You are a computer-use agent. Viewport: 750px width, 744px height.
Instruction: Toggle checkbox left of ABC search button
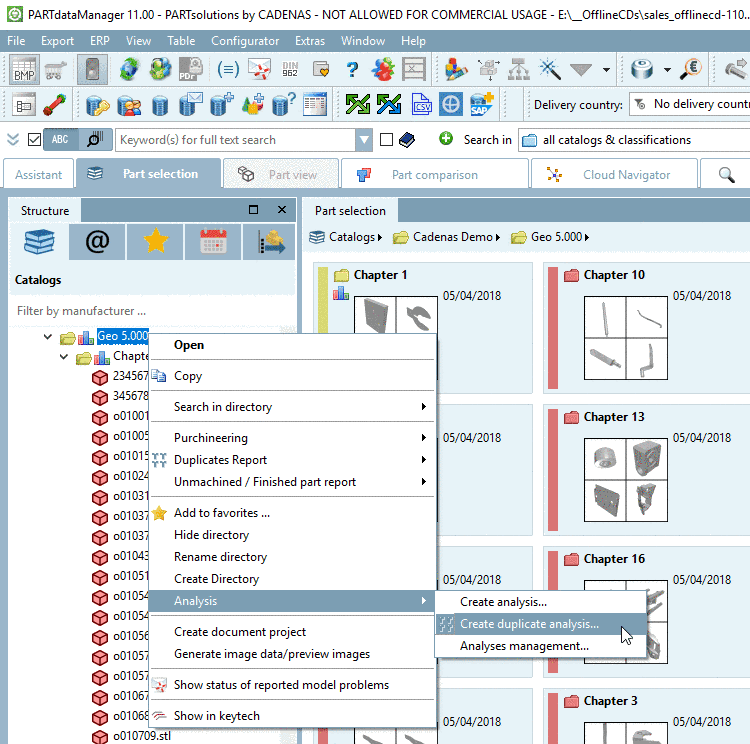(35, 140)
